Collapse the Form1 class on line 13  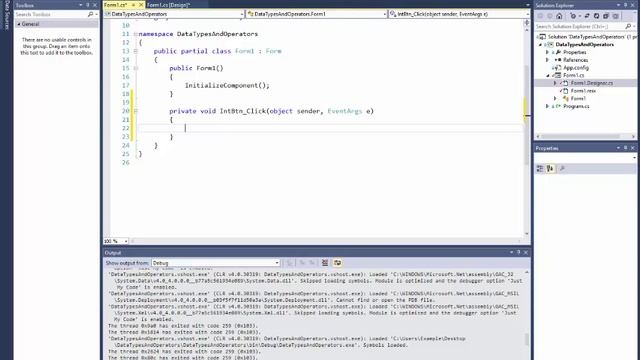(x=136, y=51)
